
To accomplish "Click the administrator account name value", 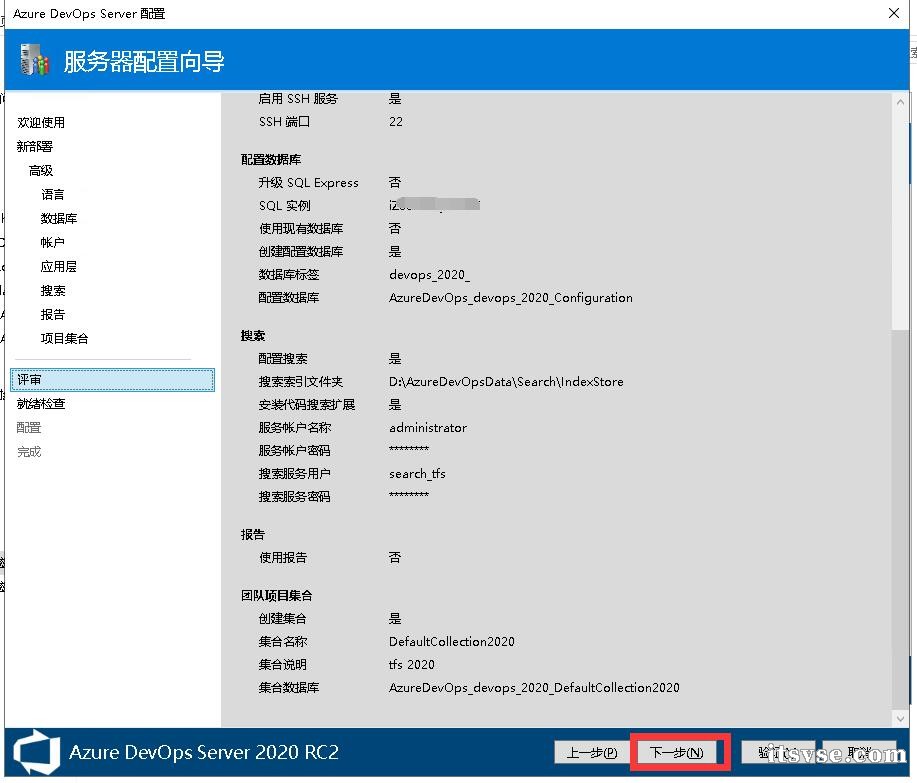I will [428, 428].
